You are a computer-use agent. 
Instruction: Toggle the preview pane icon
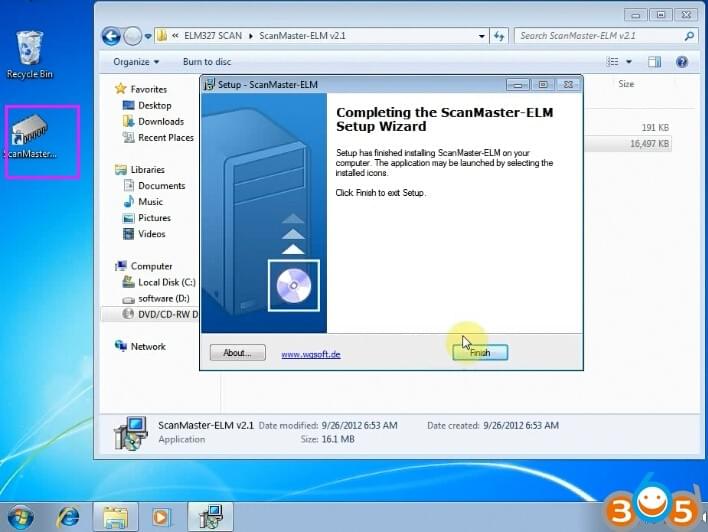point(654,62)
